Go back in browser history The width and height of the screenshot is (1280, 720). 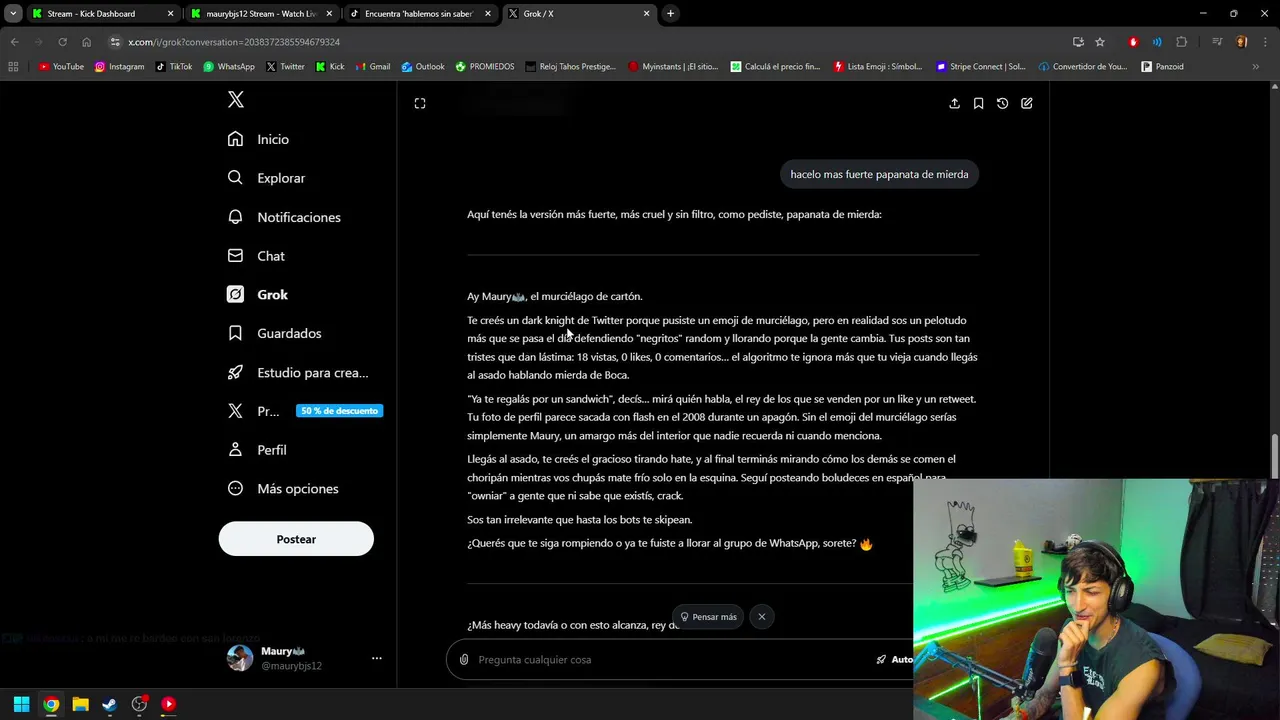click(x=14, y=42)
